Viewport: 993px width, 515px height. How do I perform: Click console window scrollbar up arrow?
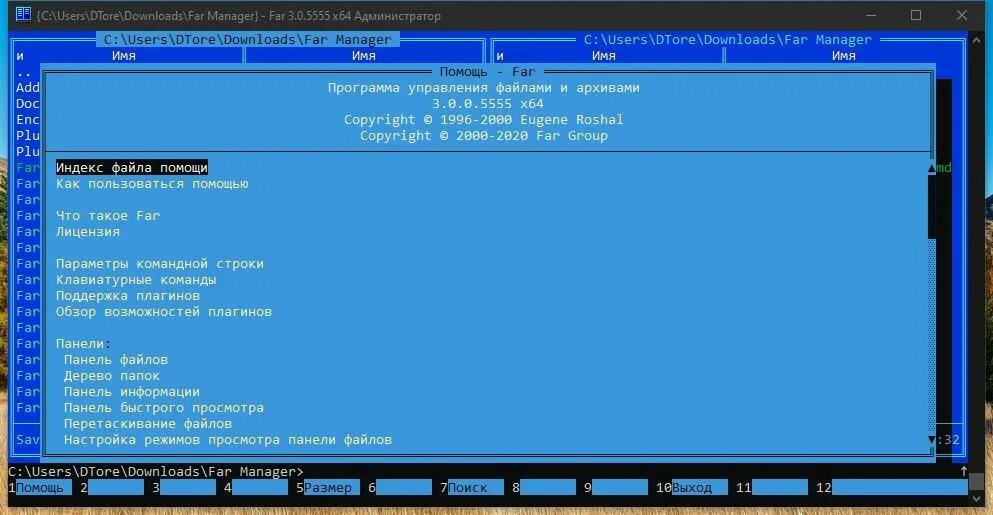(x=977, y=41)
